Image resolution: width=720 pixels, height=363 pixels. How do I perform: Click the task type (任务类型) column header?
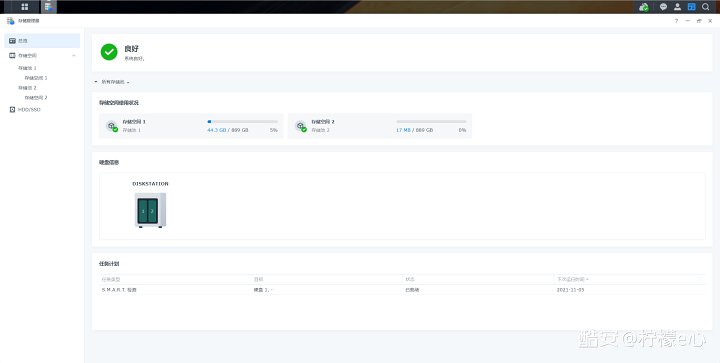coord(111,279)
